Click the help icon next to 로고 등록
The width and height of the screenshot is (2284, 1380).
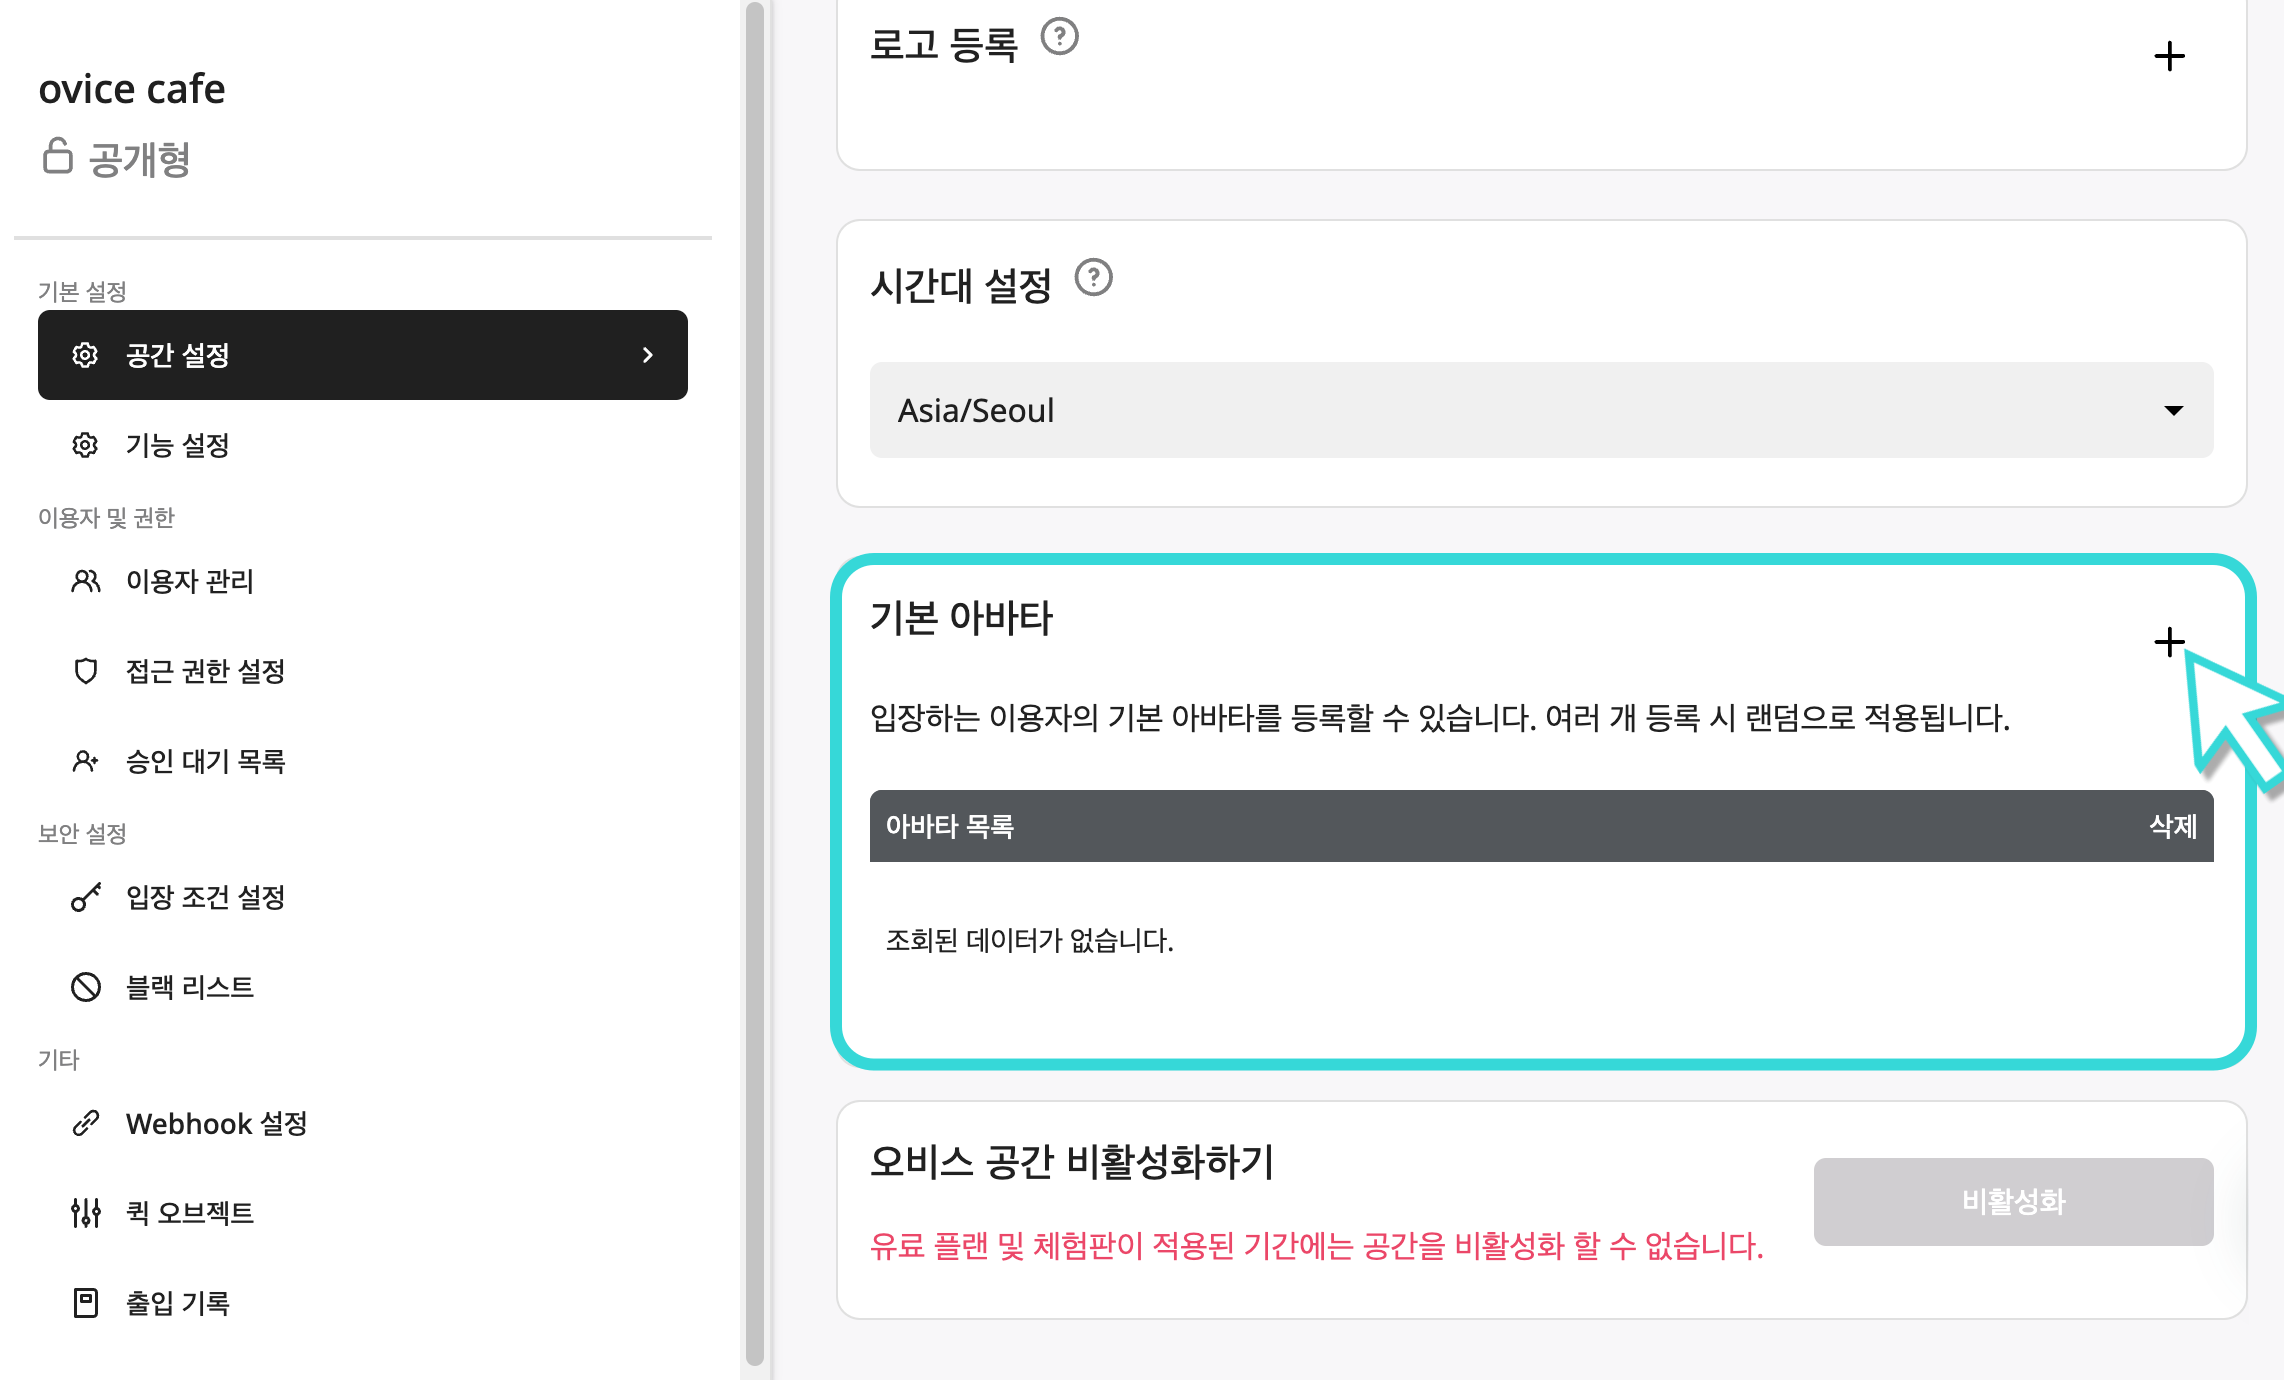pyautogui.click(x=1059, y=37)
